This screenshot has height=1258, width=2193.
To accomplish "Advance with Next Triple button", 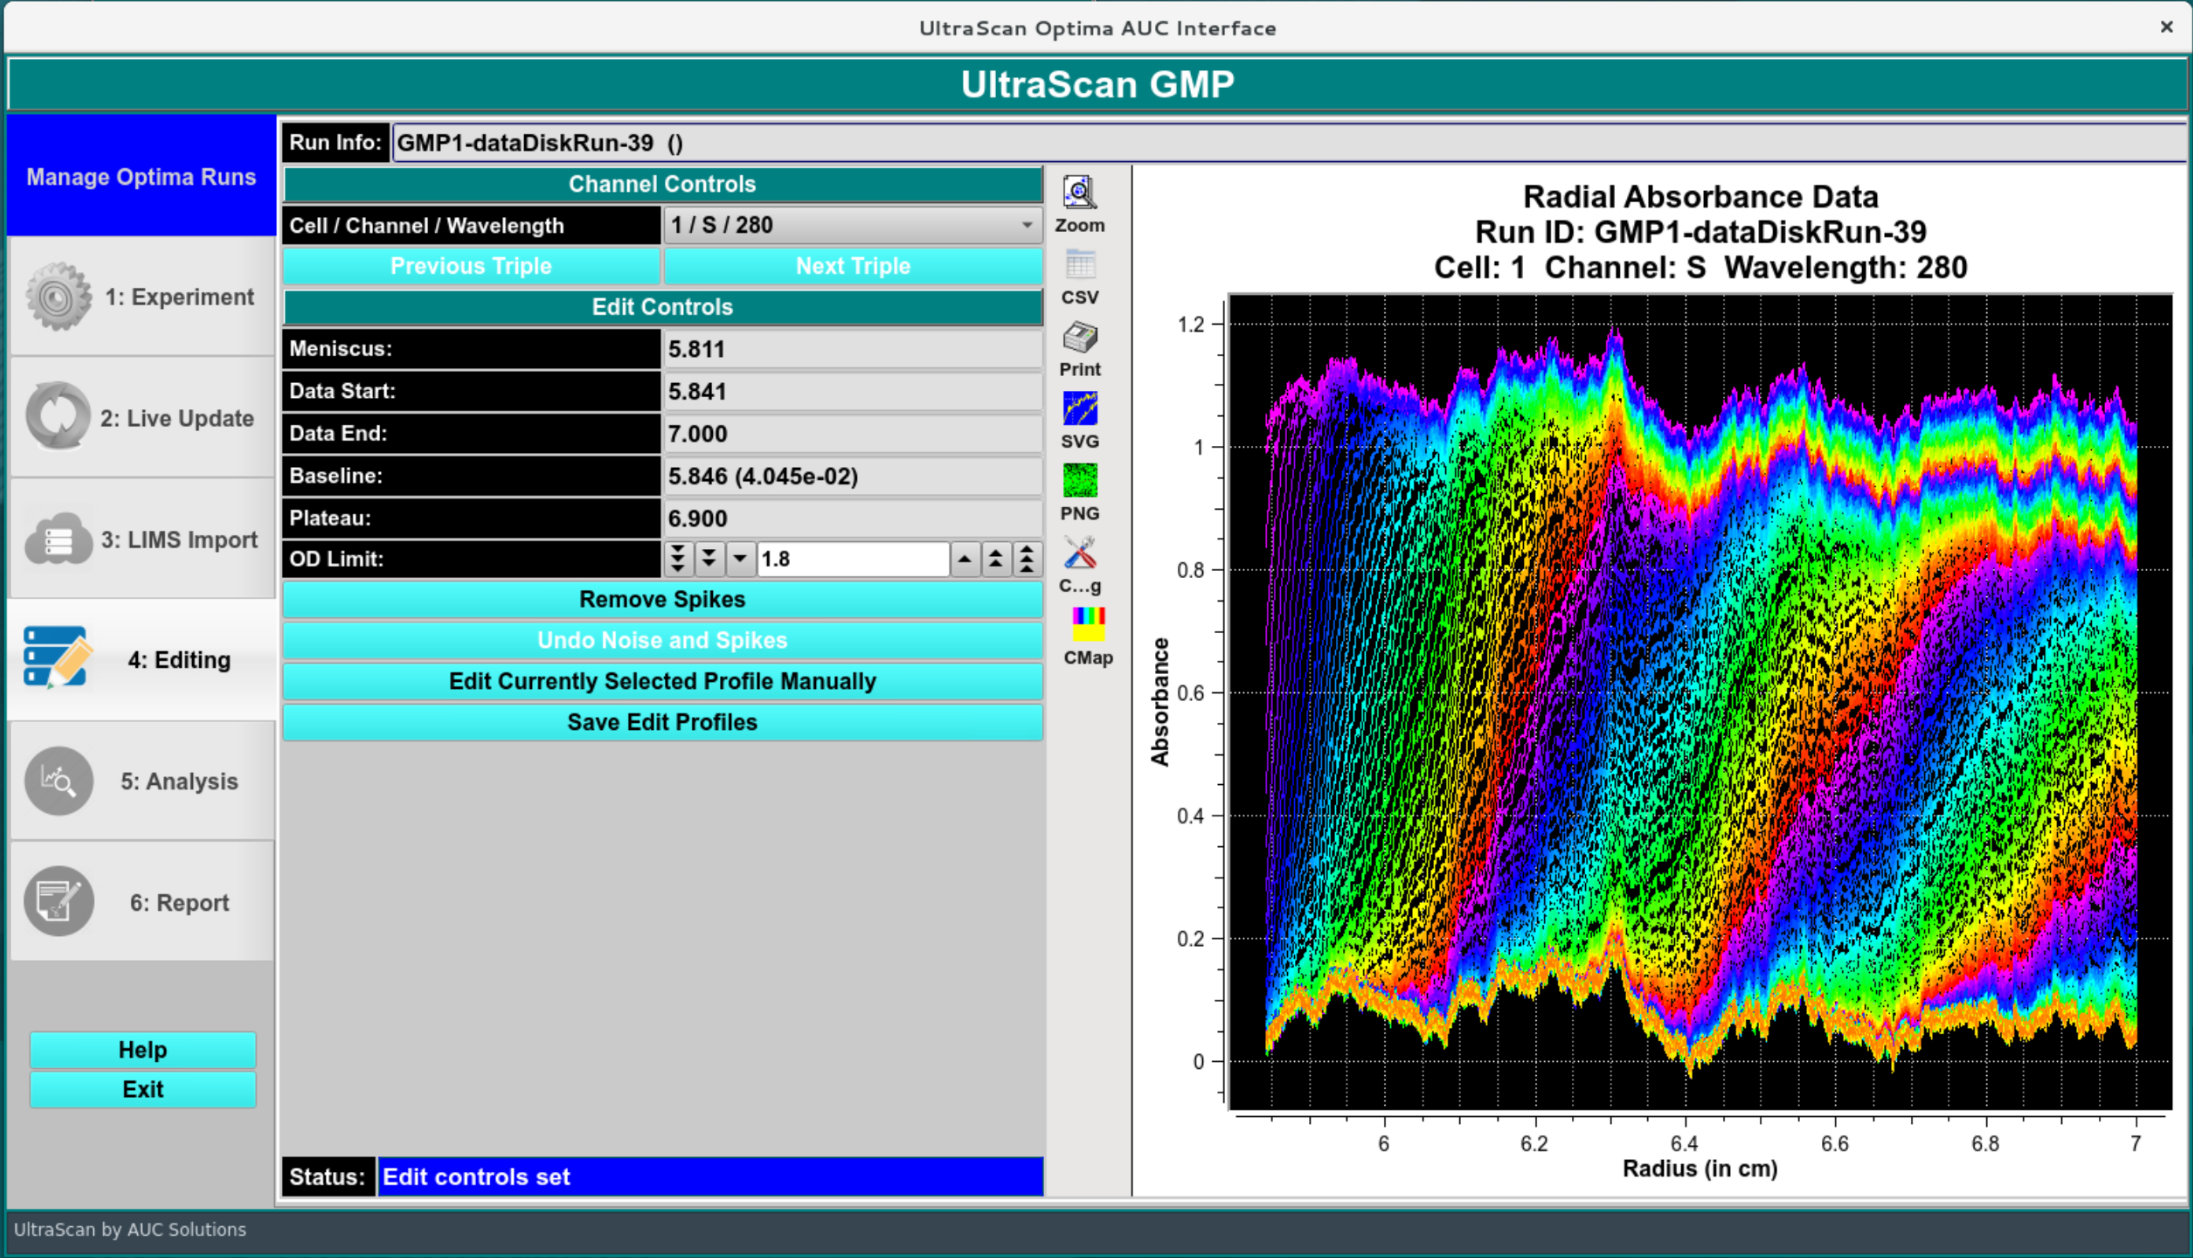I will [852, 266].
